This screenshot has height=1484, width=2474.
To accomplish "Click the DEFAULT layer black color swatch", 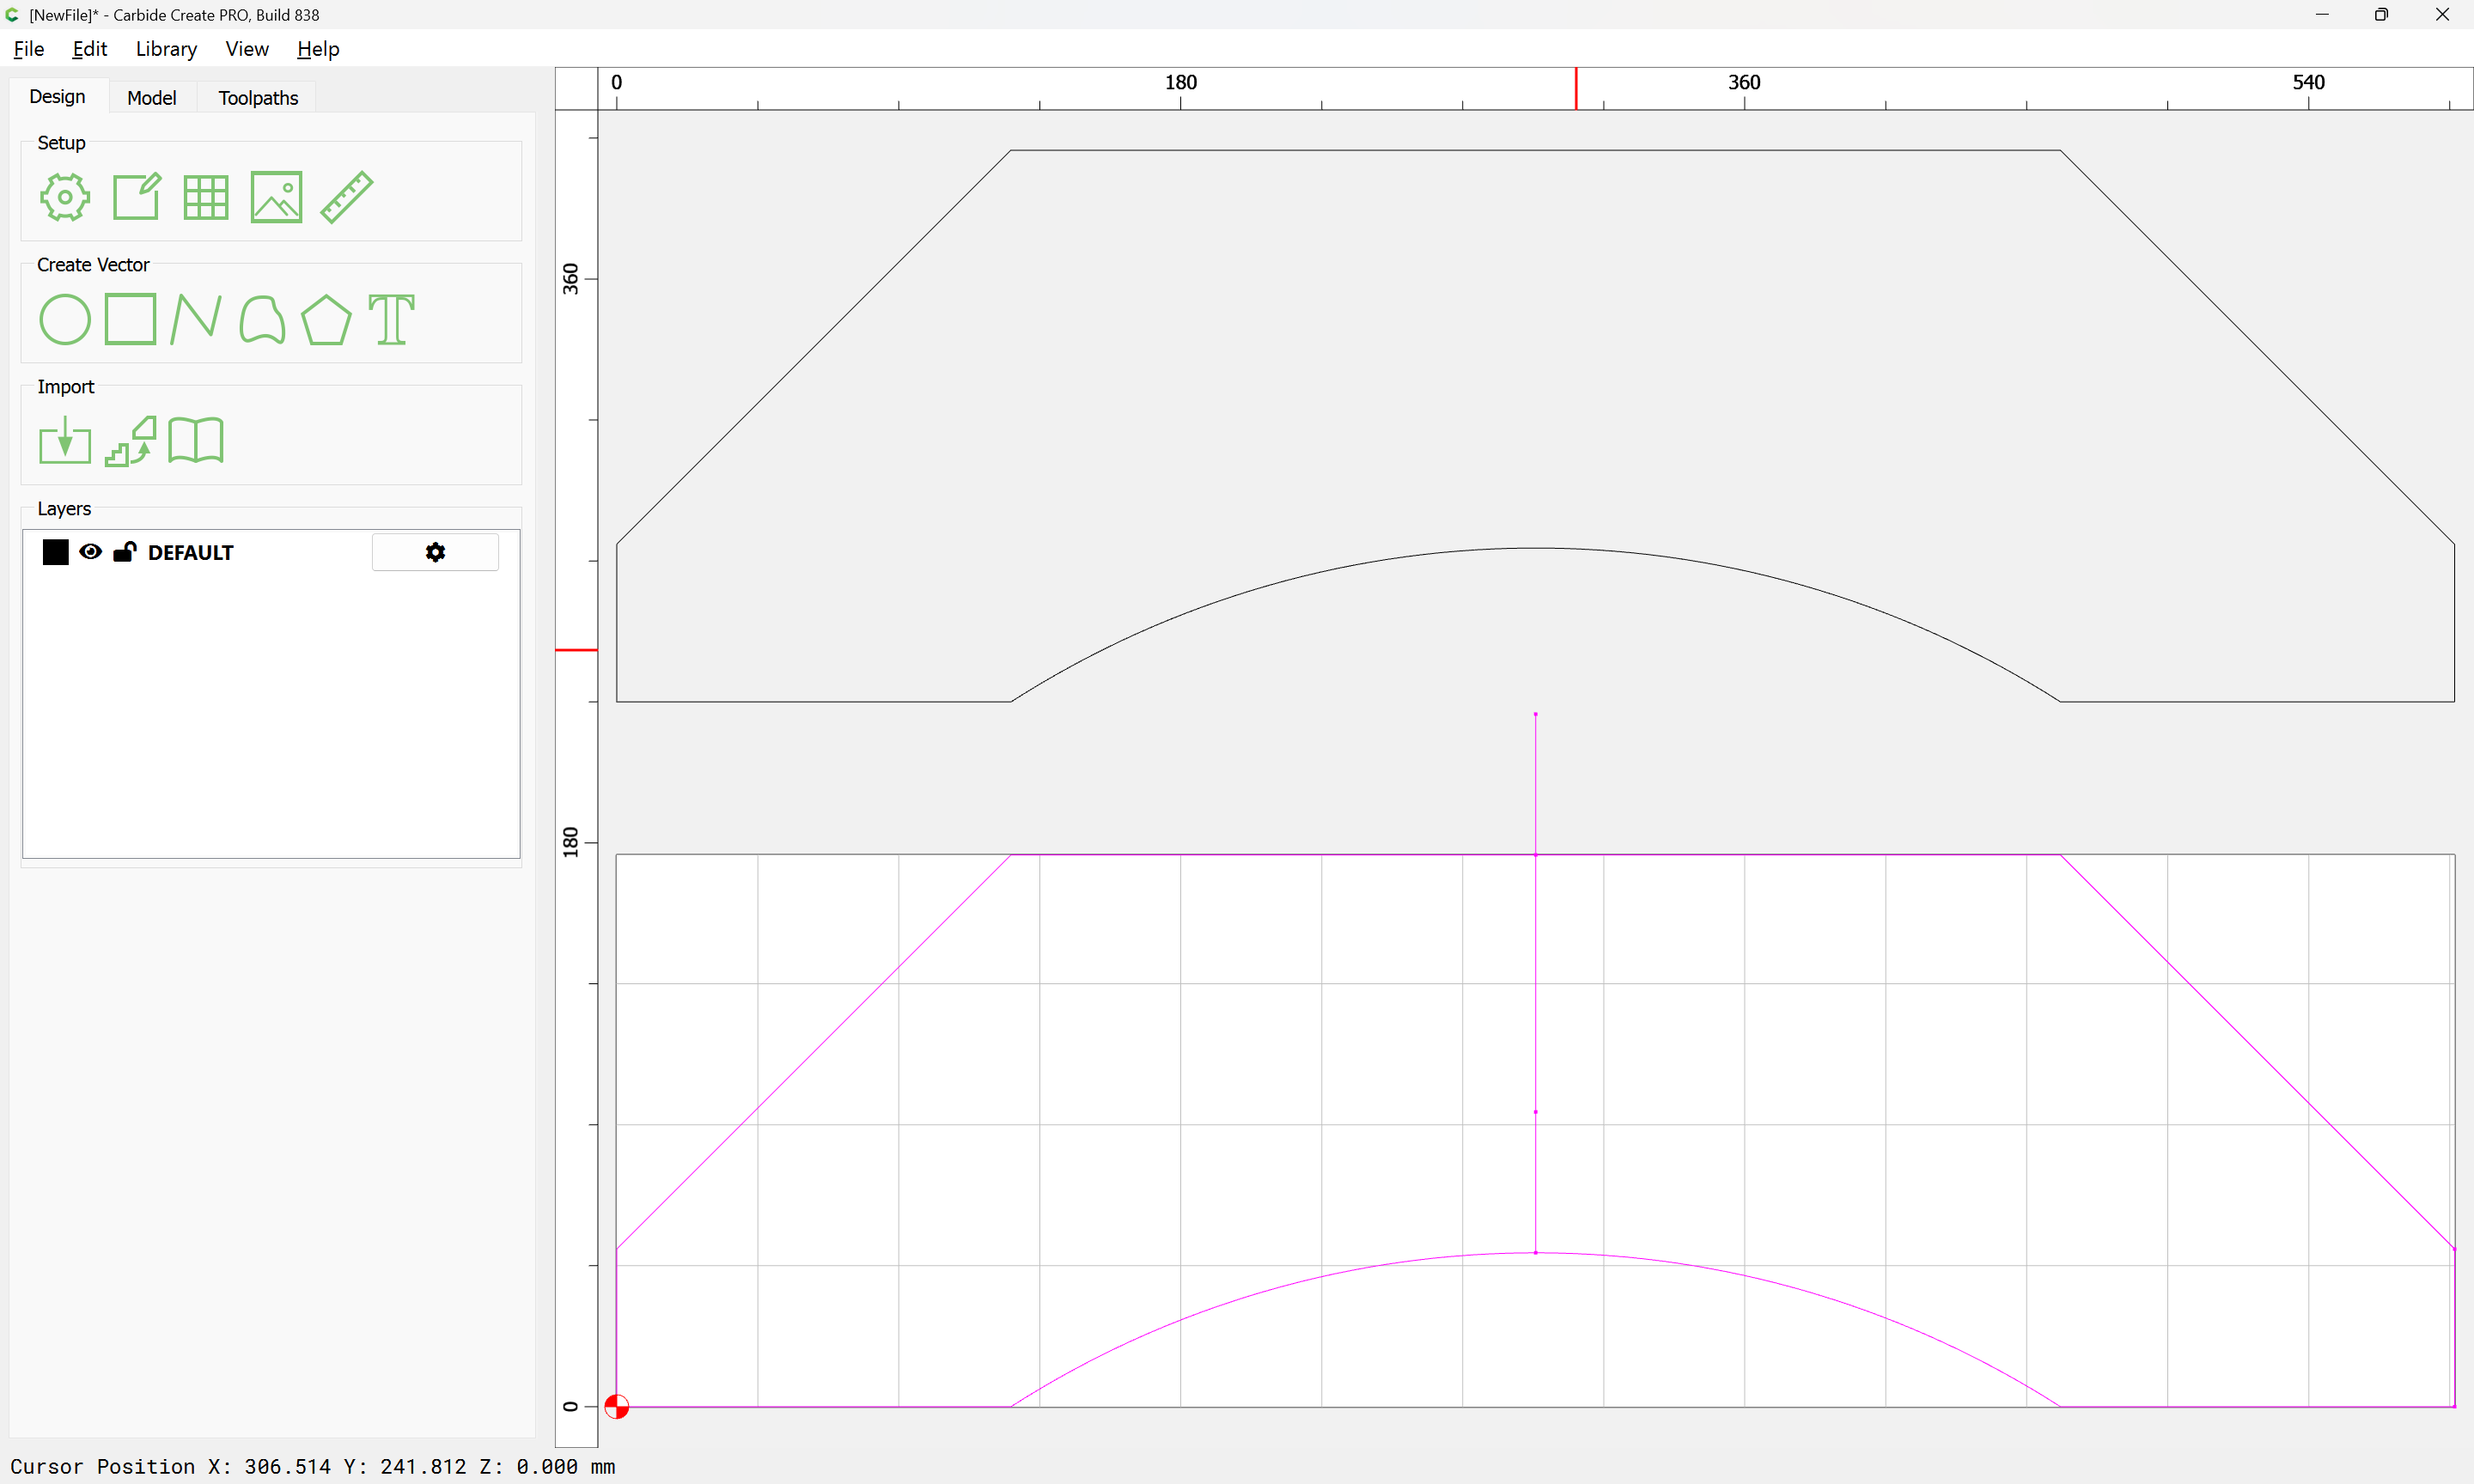I will (56, 552).
